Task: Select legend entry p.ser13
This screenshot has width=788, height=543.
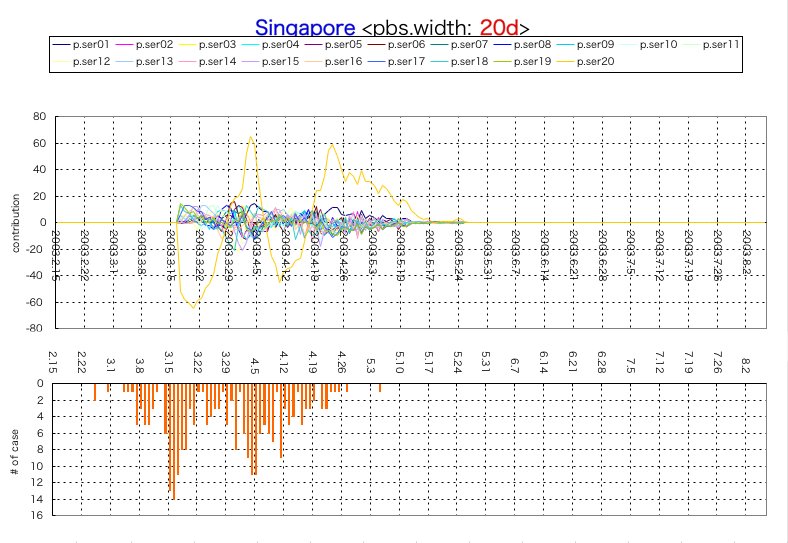Action: coord(144,61)
